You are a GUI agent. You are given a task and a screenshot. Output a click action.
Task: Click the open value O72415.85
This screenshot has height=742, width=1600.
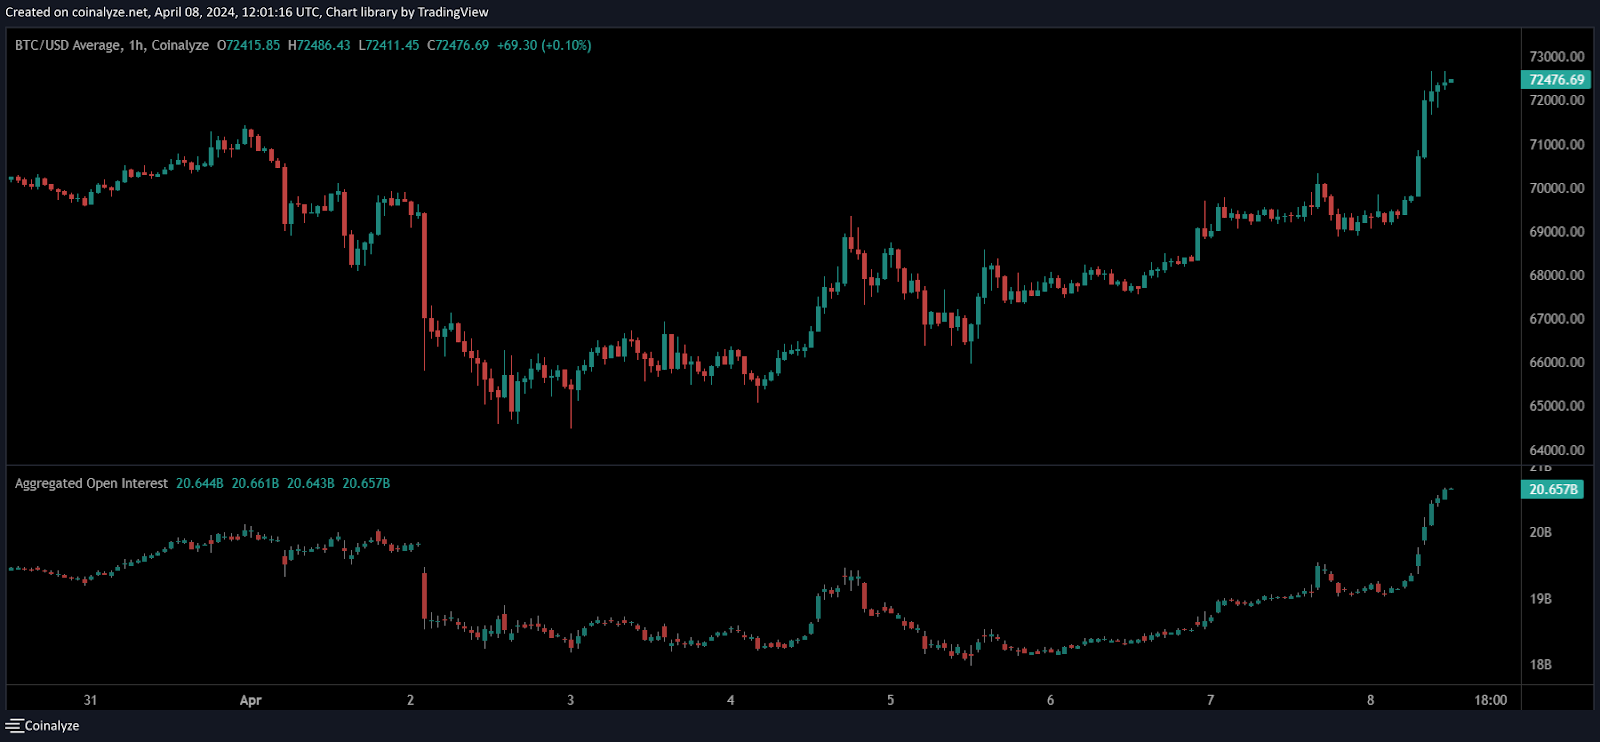pos(248,45)
